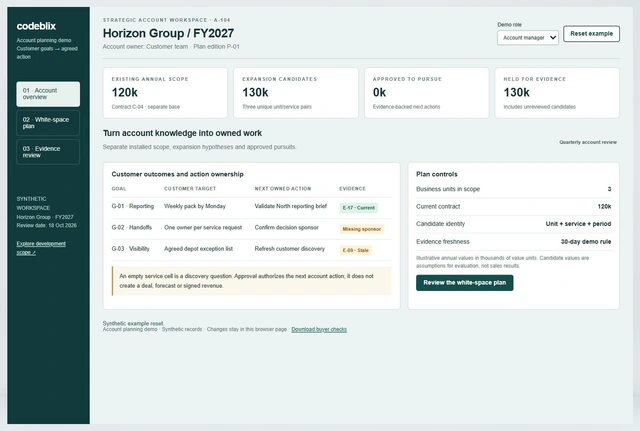This screenshot has height=431, width=640.
Task: Click Confirm decision sponsor action
Action: click(287, 227)
